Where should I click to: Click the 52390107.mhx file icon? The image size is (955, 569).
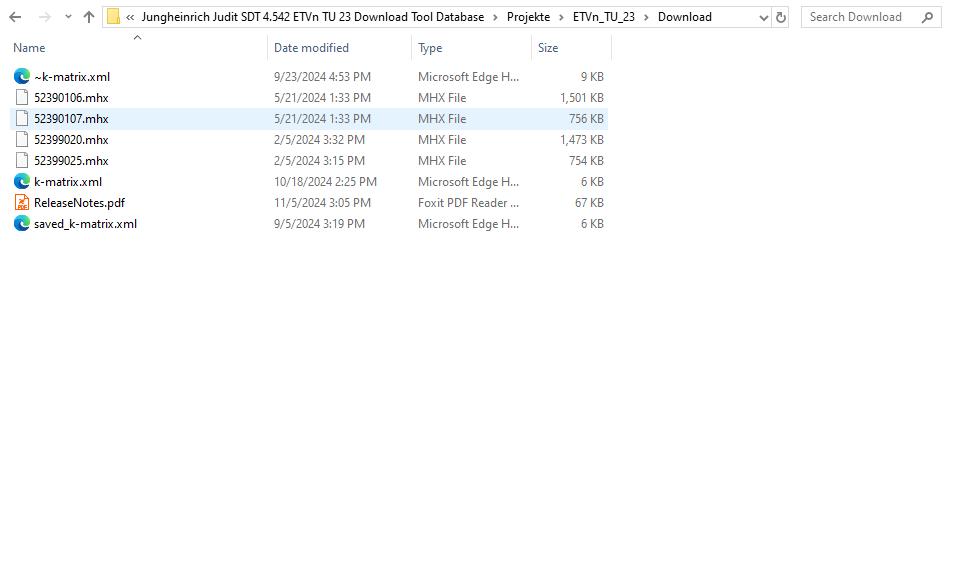click(21, 118)
